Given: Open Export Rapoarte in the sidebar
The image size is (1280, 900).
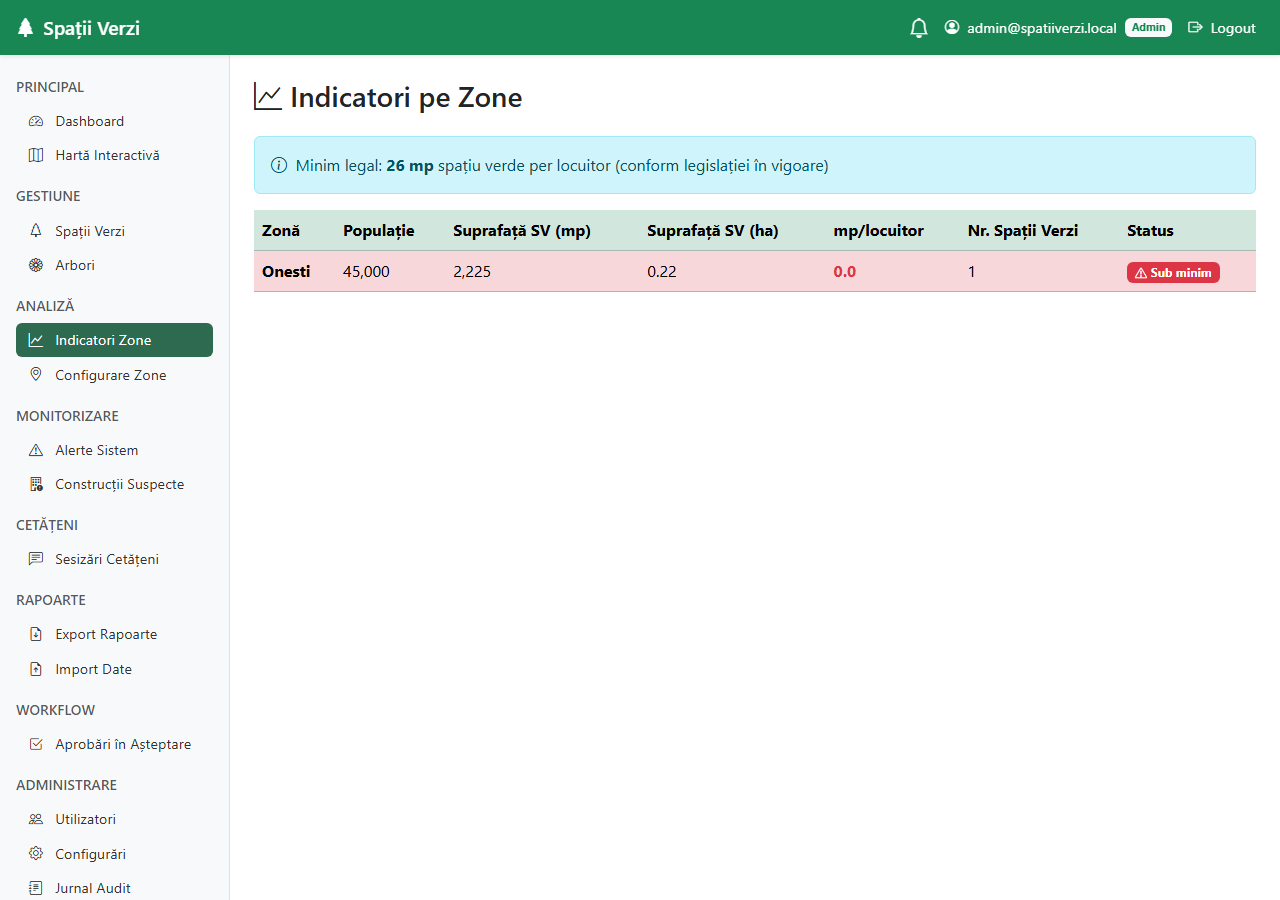Looking at the screenshot, I should [114, 634].
